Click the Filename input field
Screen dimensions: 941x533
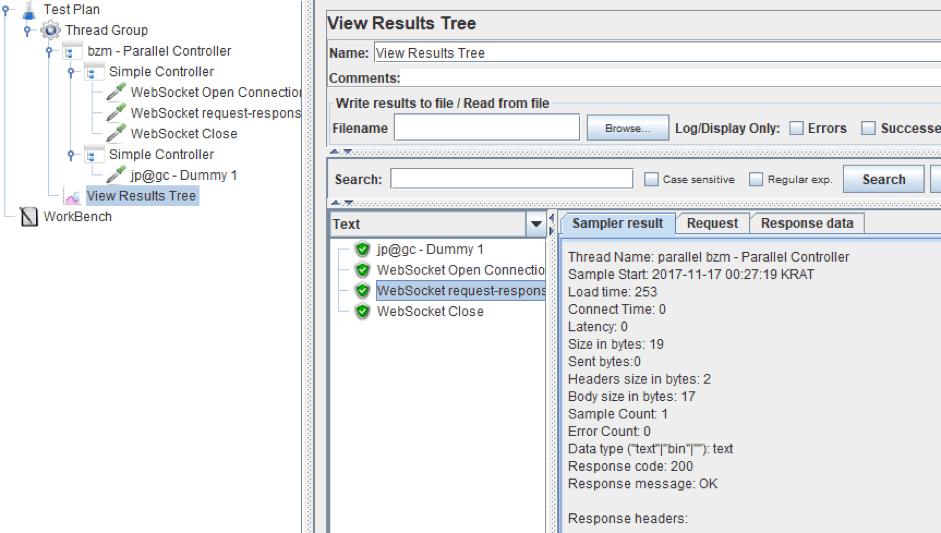[x=487, y=127]
